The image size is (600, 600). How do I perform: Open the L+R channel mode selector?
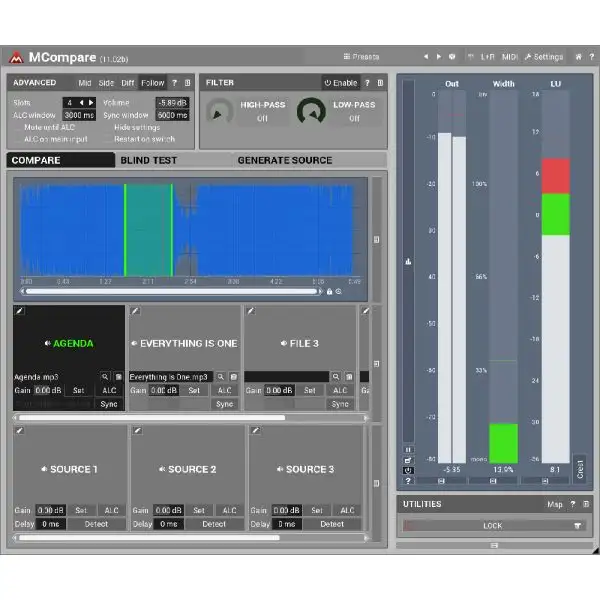[488, 57]
